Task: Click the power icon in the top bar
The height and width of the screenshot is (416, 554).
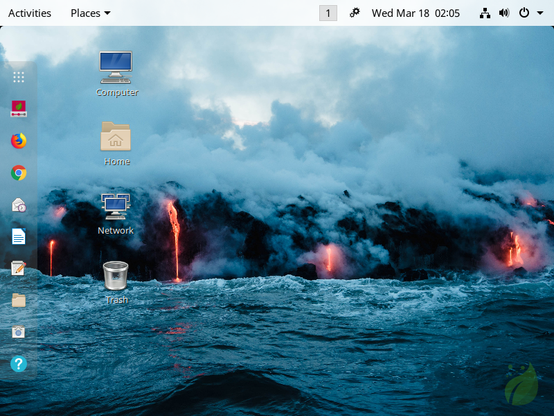Action: 524,13
